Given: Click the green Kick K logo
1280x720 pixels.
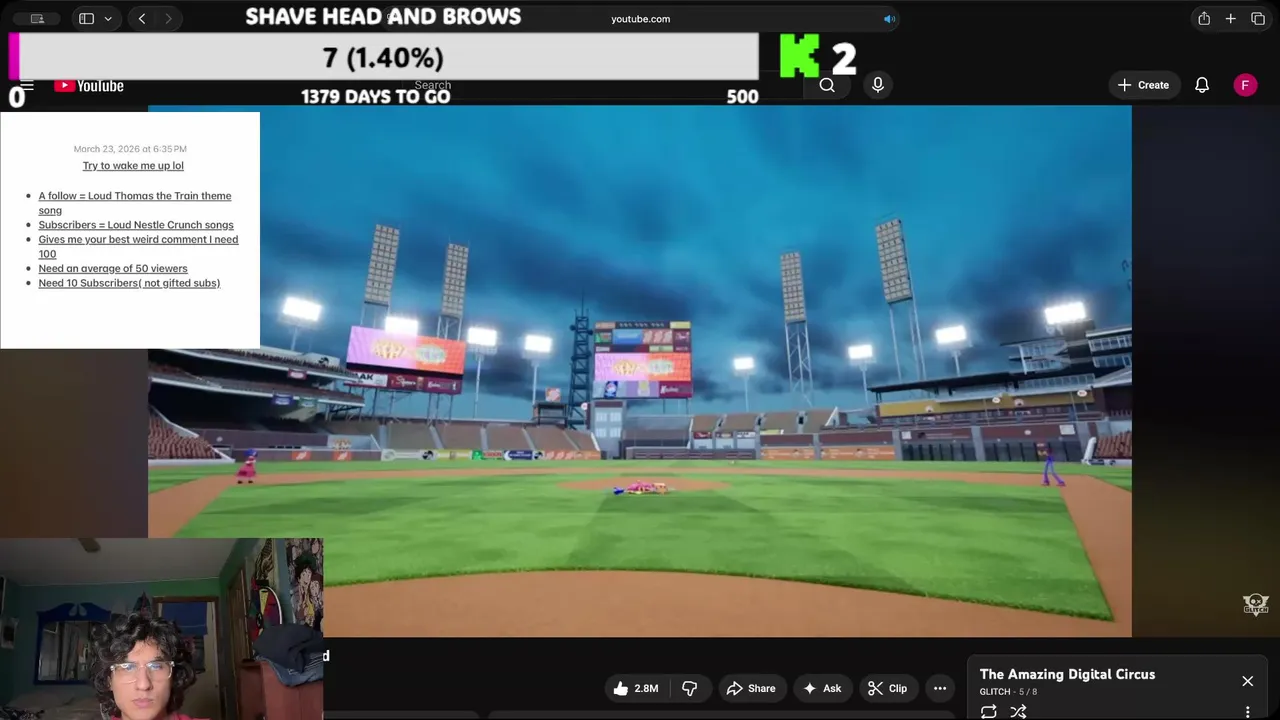Looking at the screenshot, I should [800, 56].
